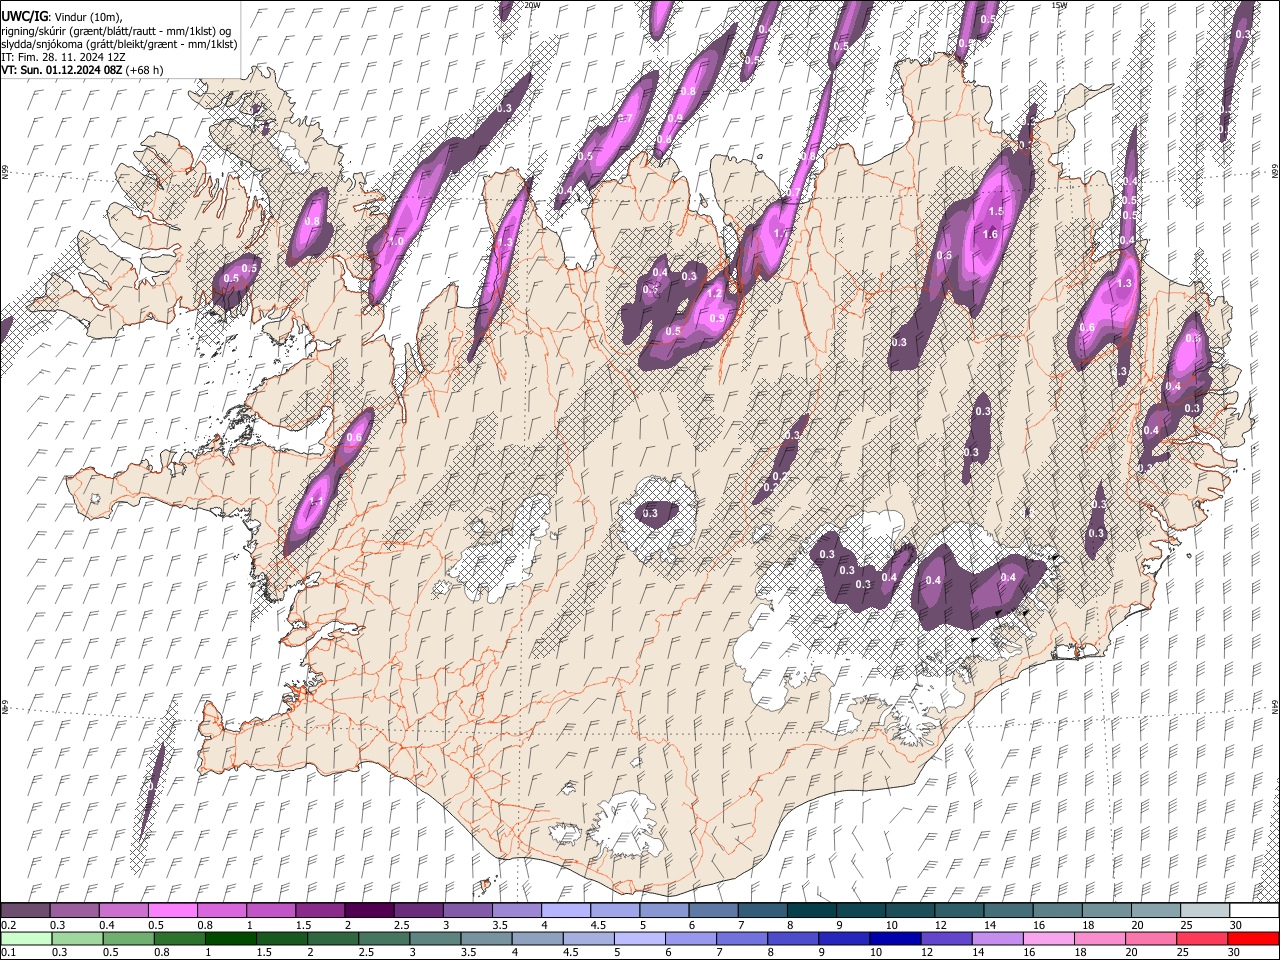Pick the bright pink upper swatch between 0.5 and 0.8
Viewport: 1280px width, 960px height.
pos(172,910)
